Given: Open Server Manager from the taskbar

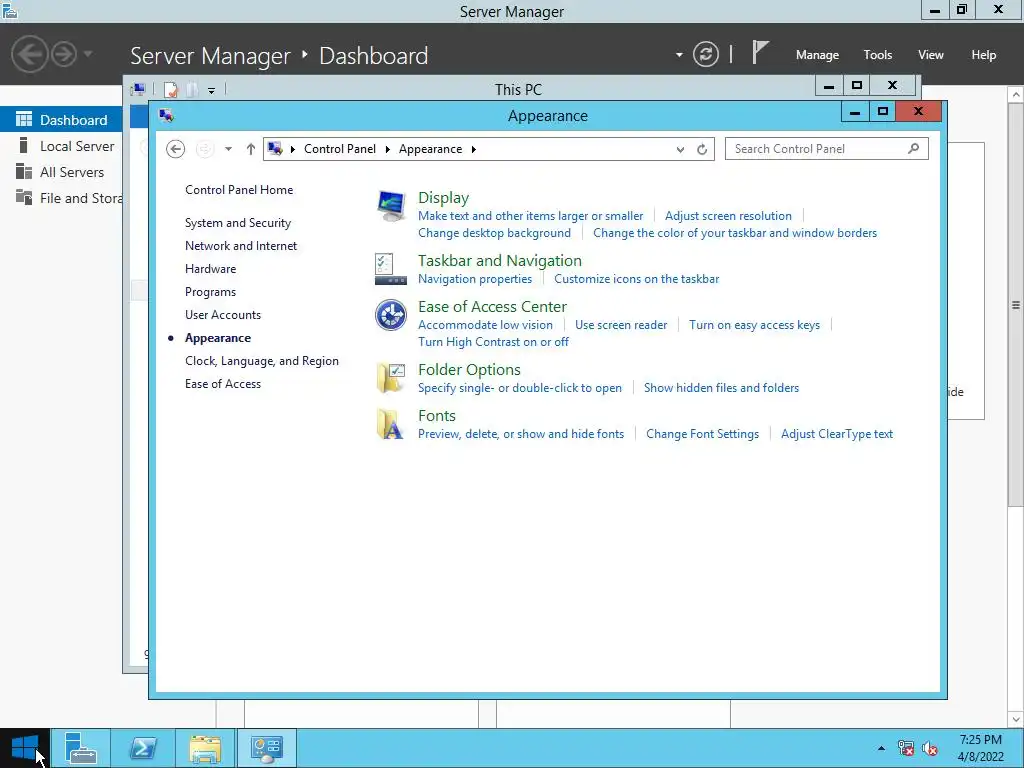Looking at the screenshot, I should [x=81, y=748].
